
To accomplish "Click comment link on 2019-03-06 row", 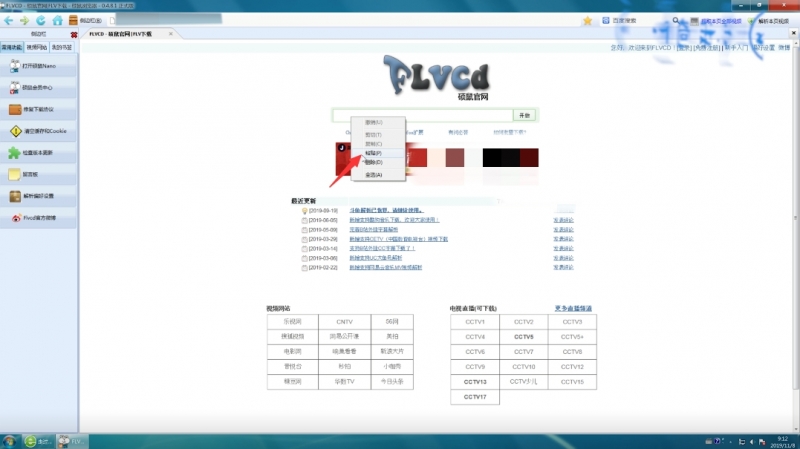I will 563,258.
